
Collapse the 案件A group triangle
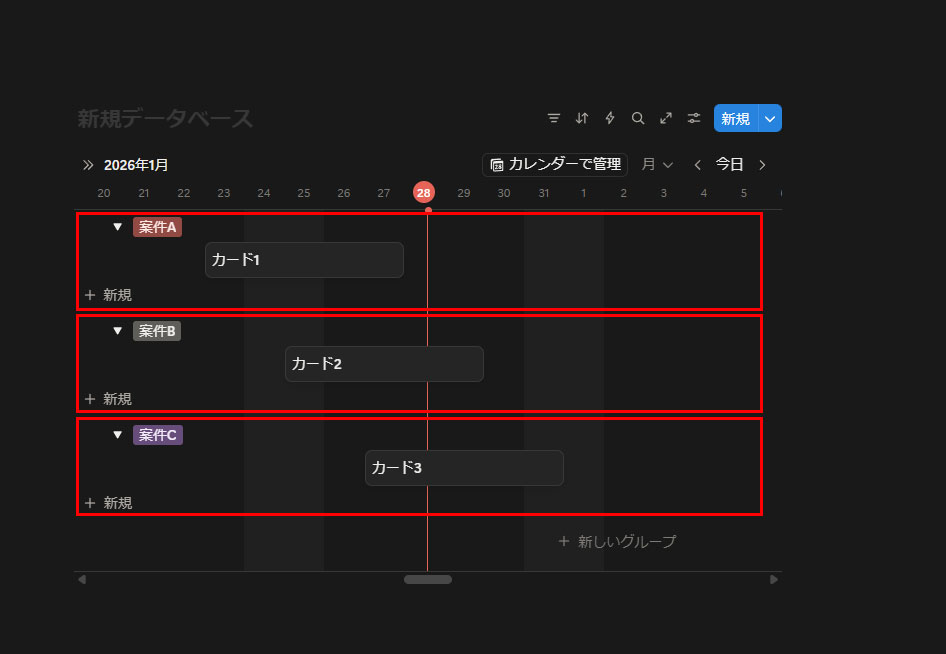point(117,227)
